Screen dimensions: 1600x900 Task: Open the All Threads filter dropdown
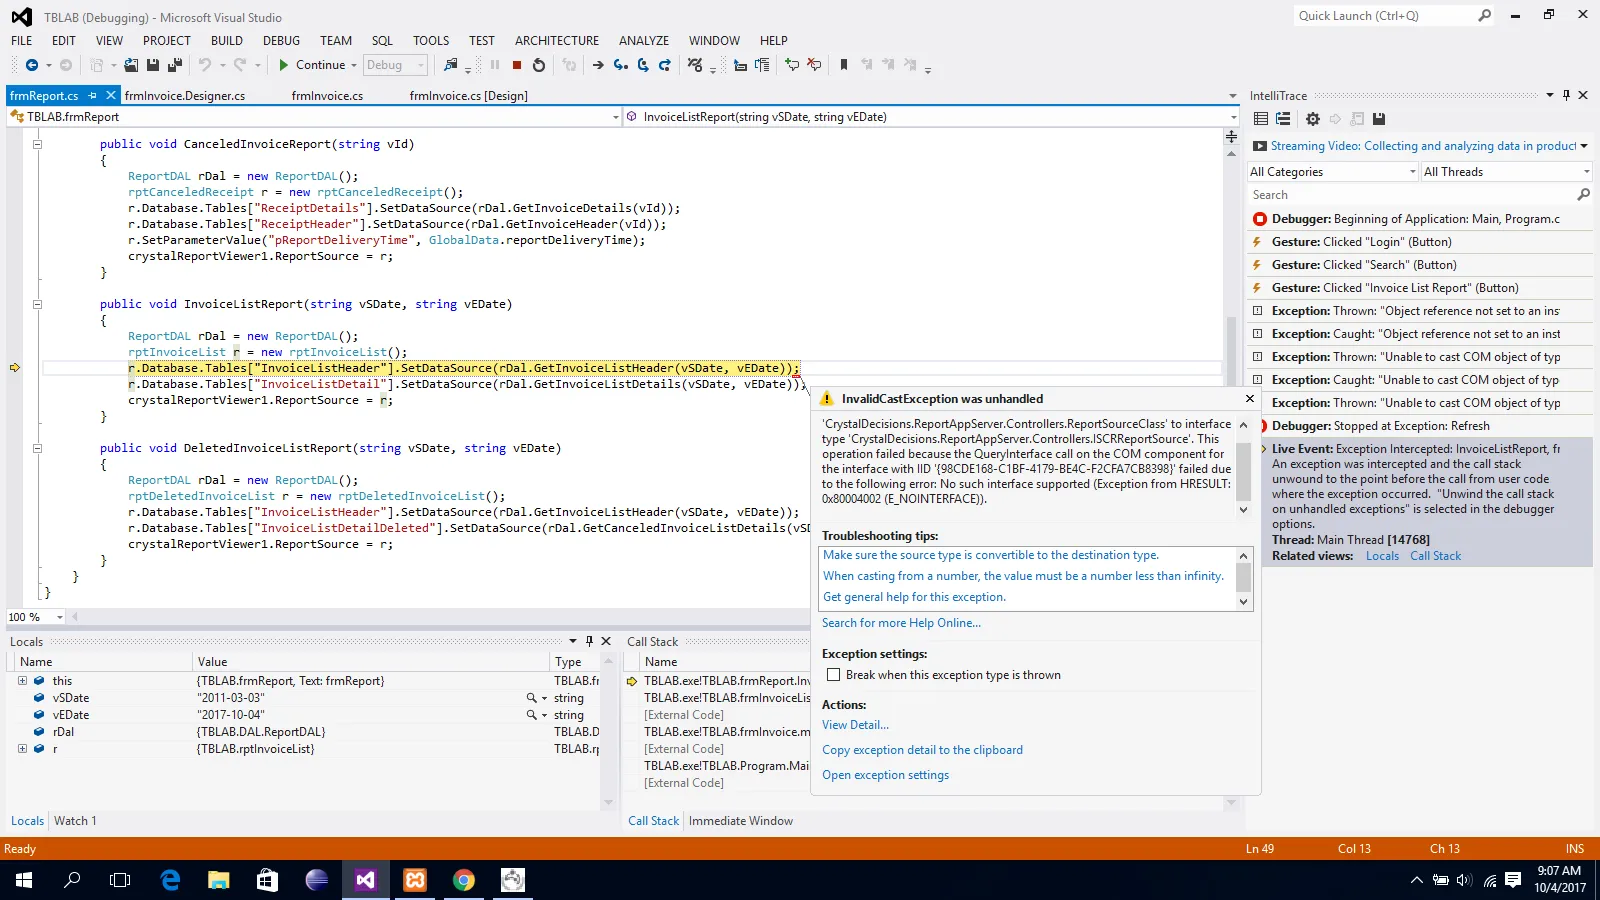tap(1505, 172)
